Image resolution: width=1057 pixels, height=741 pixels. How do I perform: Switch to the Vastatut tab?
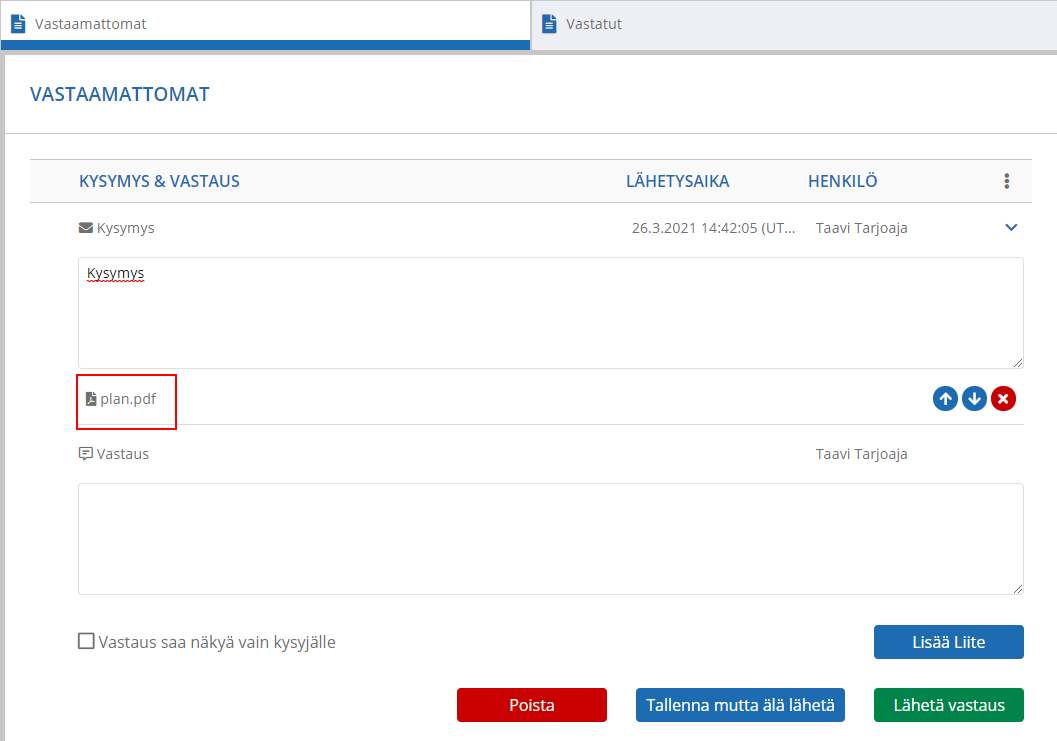click(x=794, y=24)
